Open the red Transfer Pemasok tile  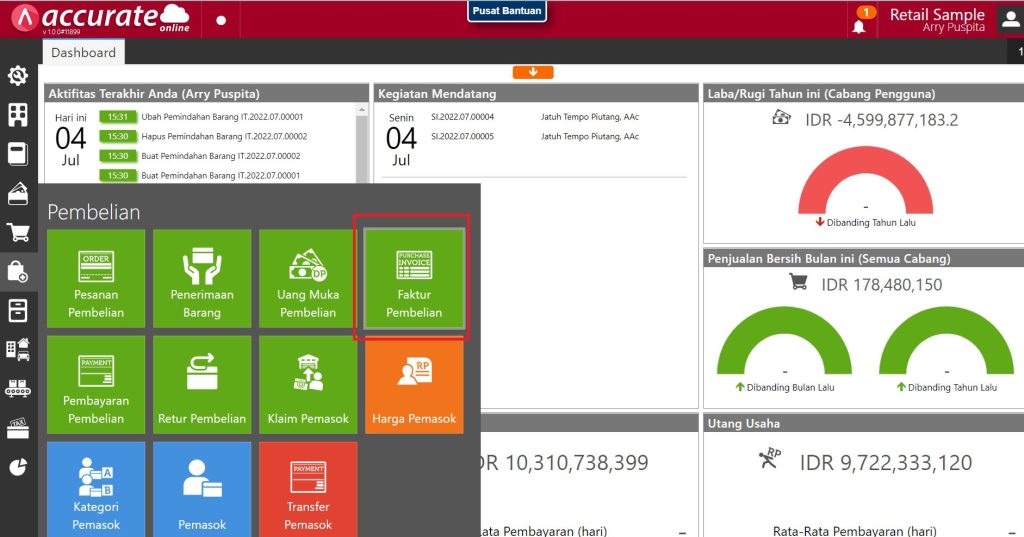coord(308,490)
